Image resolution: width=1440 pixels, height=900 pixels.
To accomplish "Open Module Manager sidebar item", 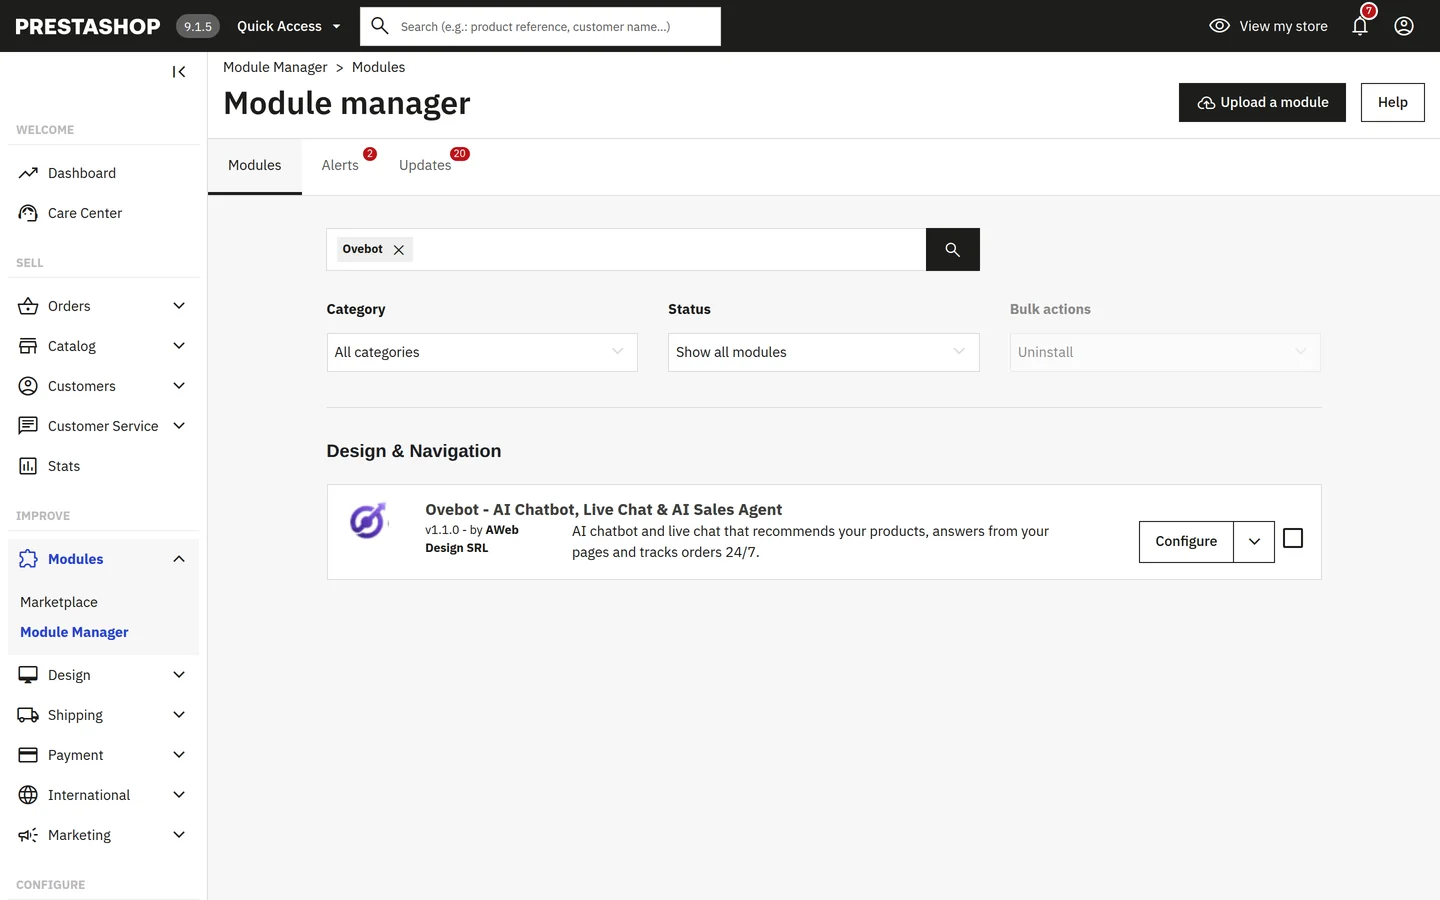I will pos(74,632).
